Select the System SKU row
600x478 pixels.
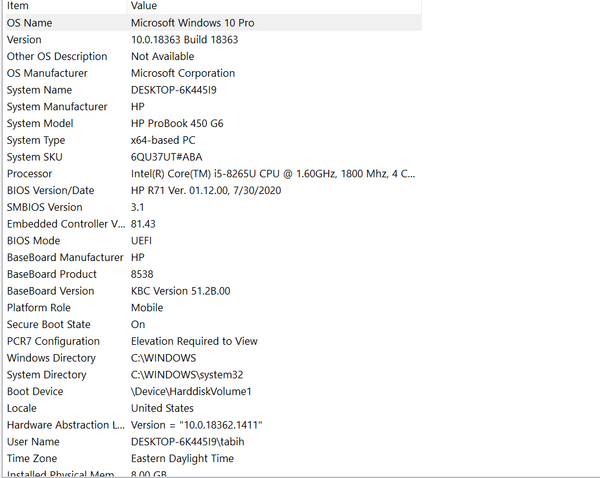tap(213, 157)
